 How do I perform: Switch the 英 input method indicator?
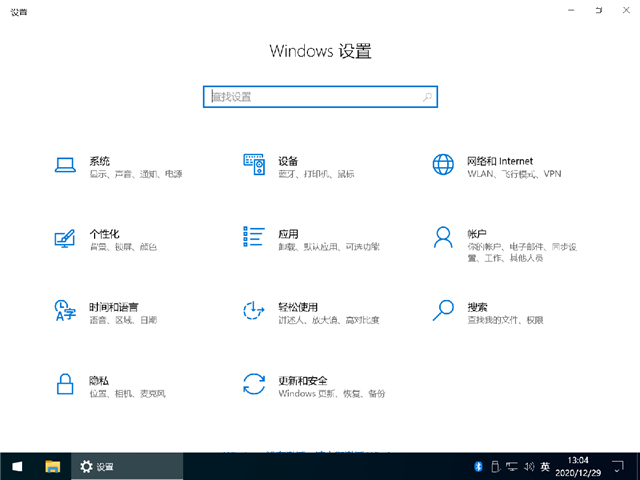coord(545,466)
